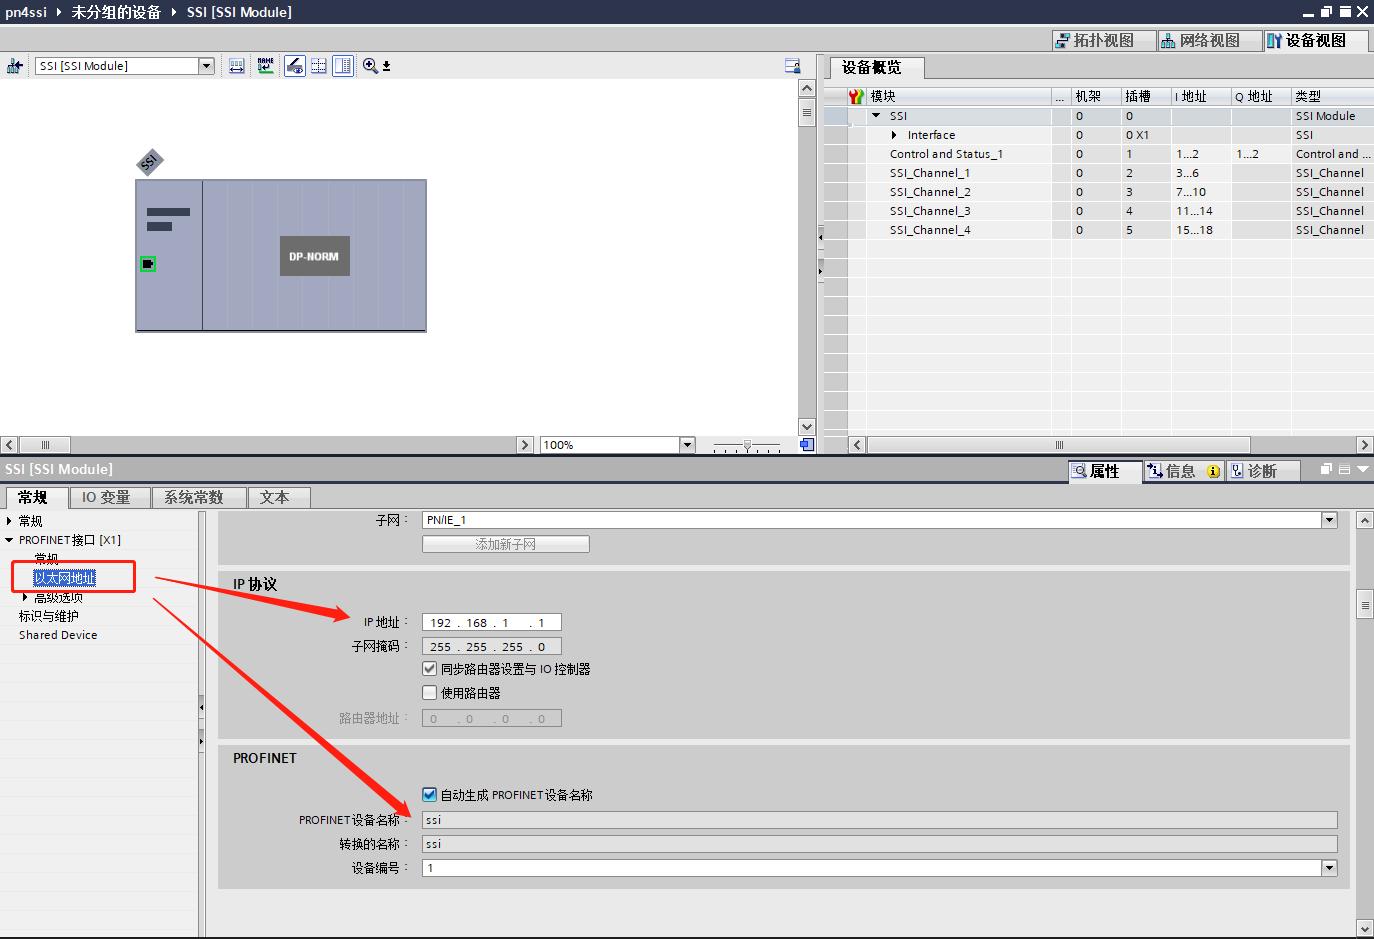This screenshot has height=939, width=1374.
Task: Collapse the SSI row in device overview
Action: (x=876, y=116)
